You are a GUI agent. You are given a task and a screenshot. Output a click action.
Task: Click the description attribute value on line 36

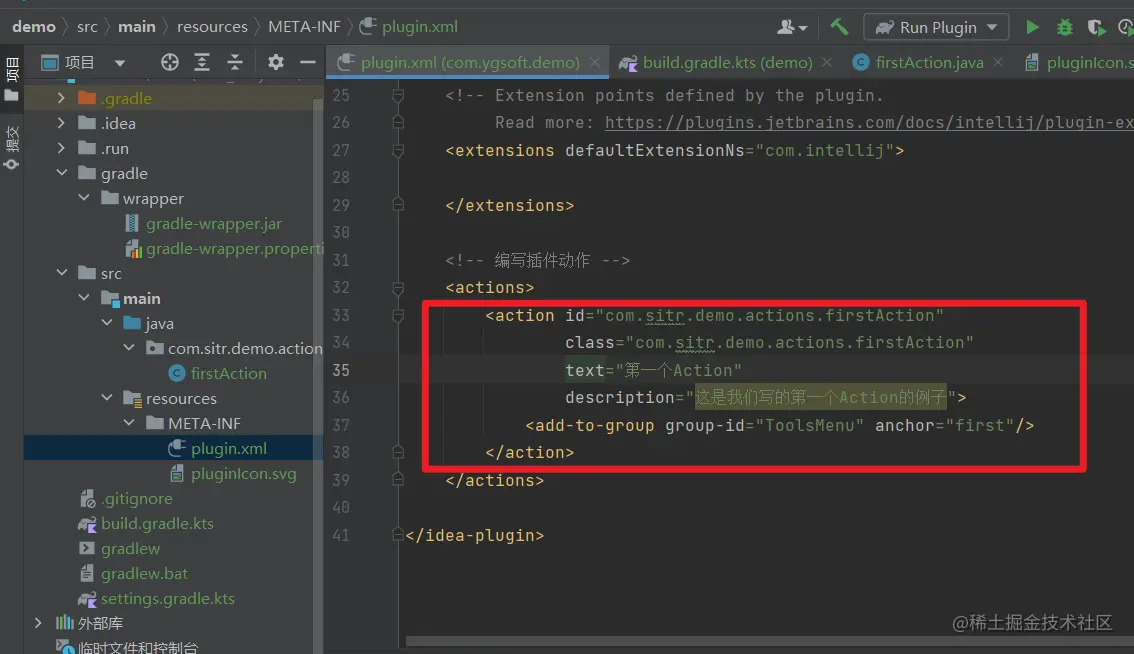(x=820, y=397)
